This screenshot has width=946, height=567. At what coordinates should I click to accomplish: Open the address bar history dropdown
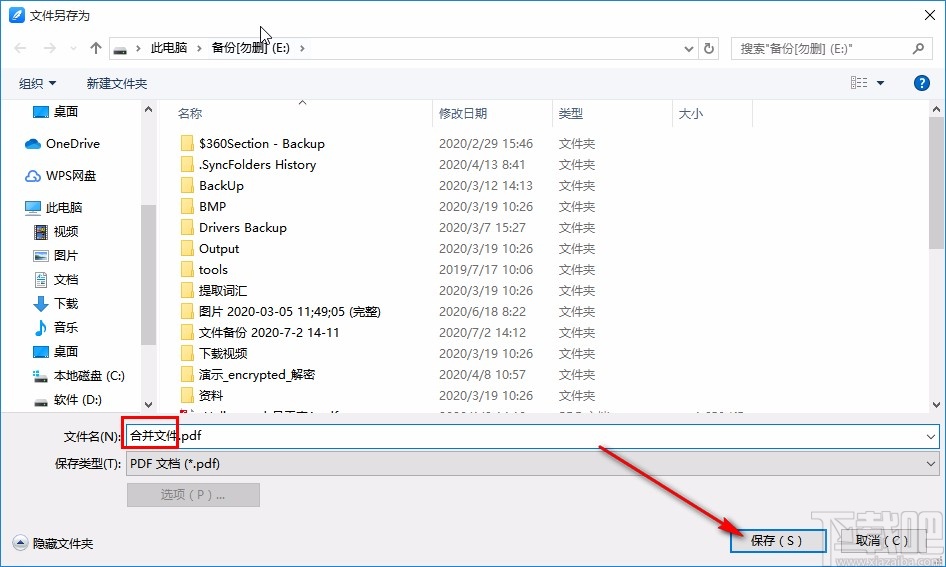pos(688,49)
